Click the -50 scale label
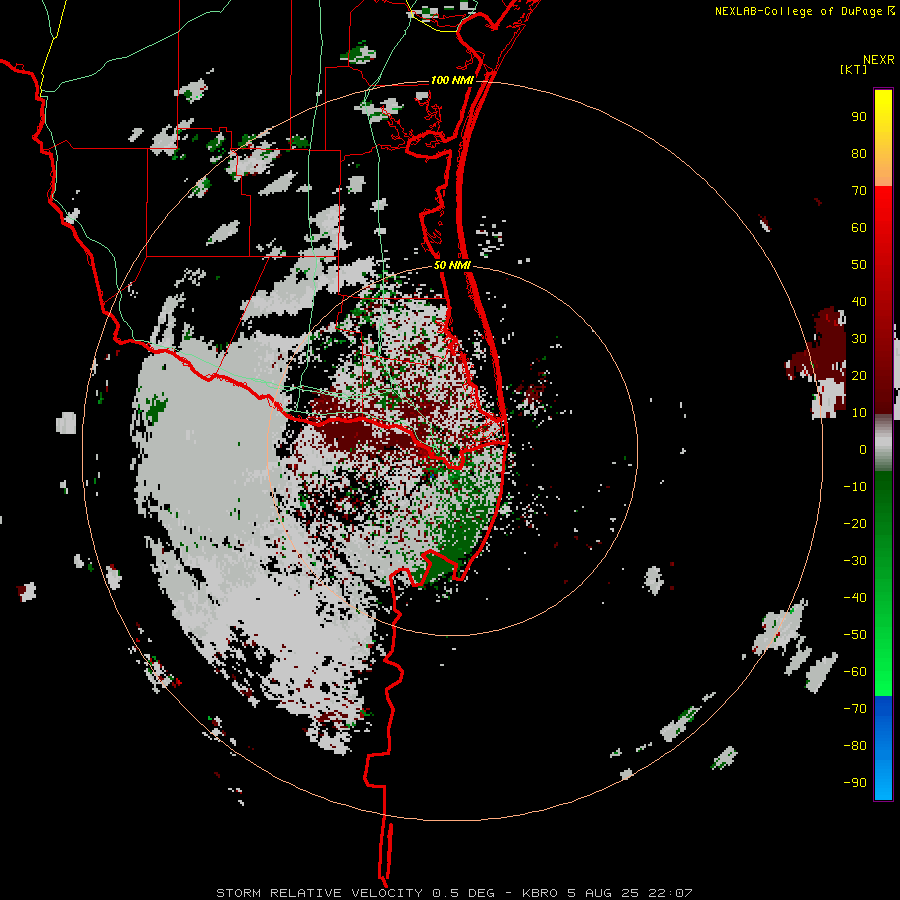Viewport: 900px width, 900px height. [x=855, y=635]
